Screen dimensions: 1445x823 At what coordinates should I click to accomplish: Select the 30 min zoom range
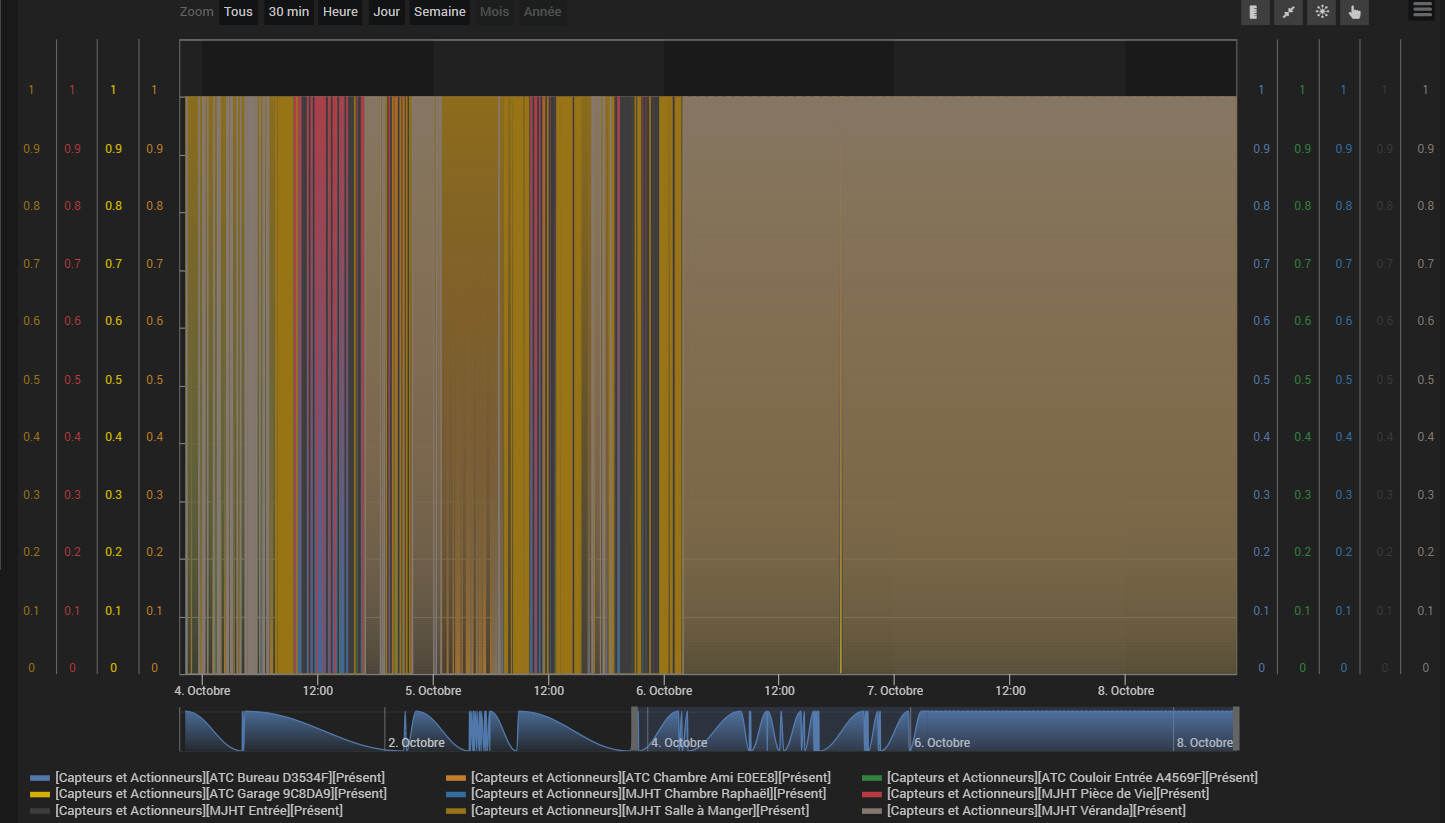pos(288,12)
